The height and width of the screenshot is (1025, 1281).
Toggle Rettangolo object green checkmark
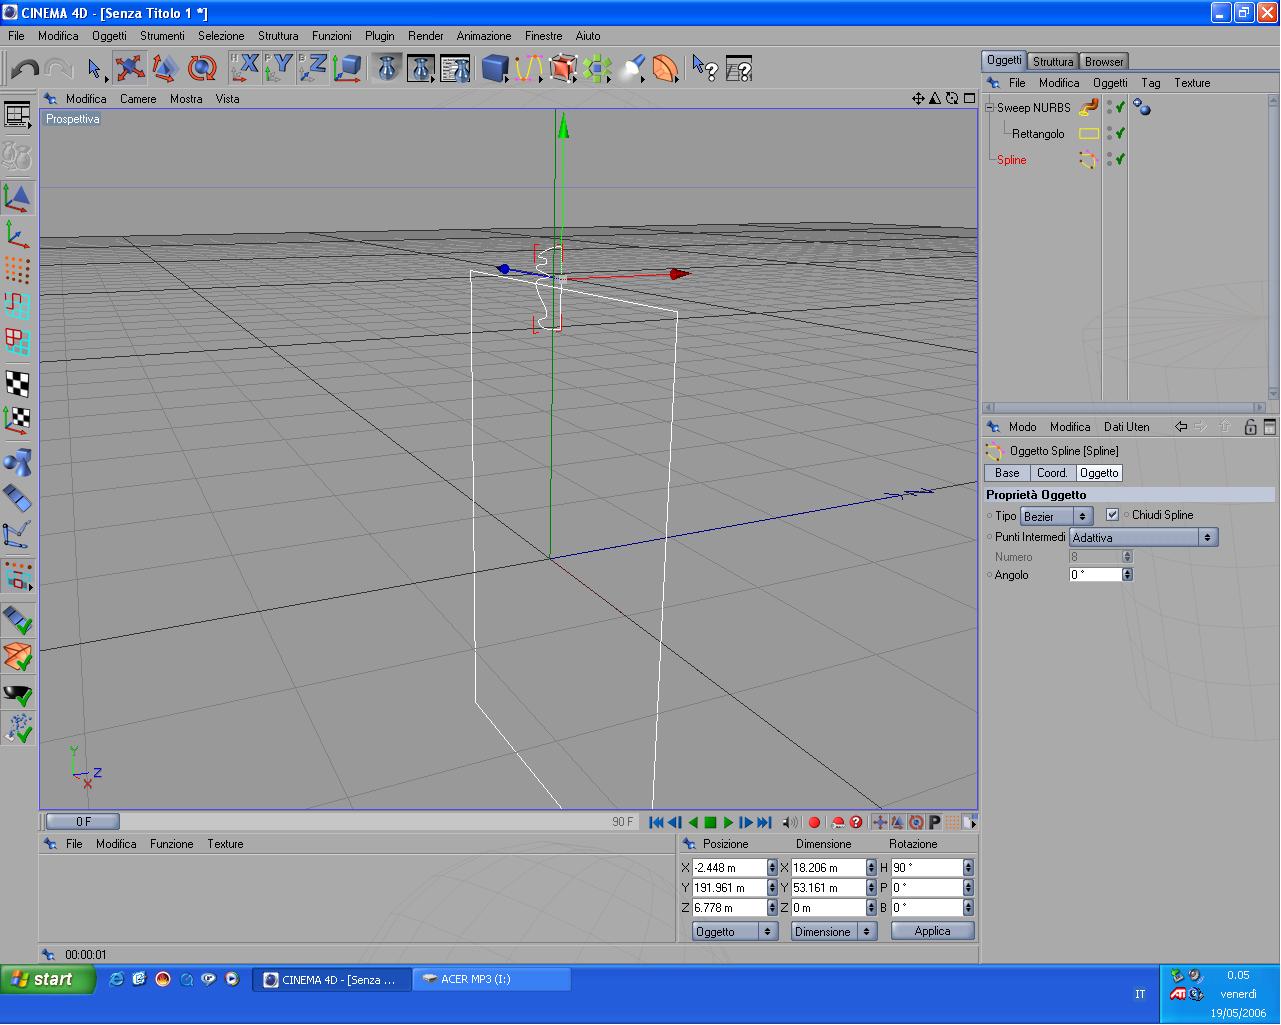pos(1121,133)
